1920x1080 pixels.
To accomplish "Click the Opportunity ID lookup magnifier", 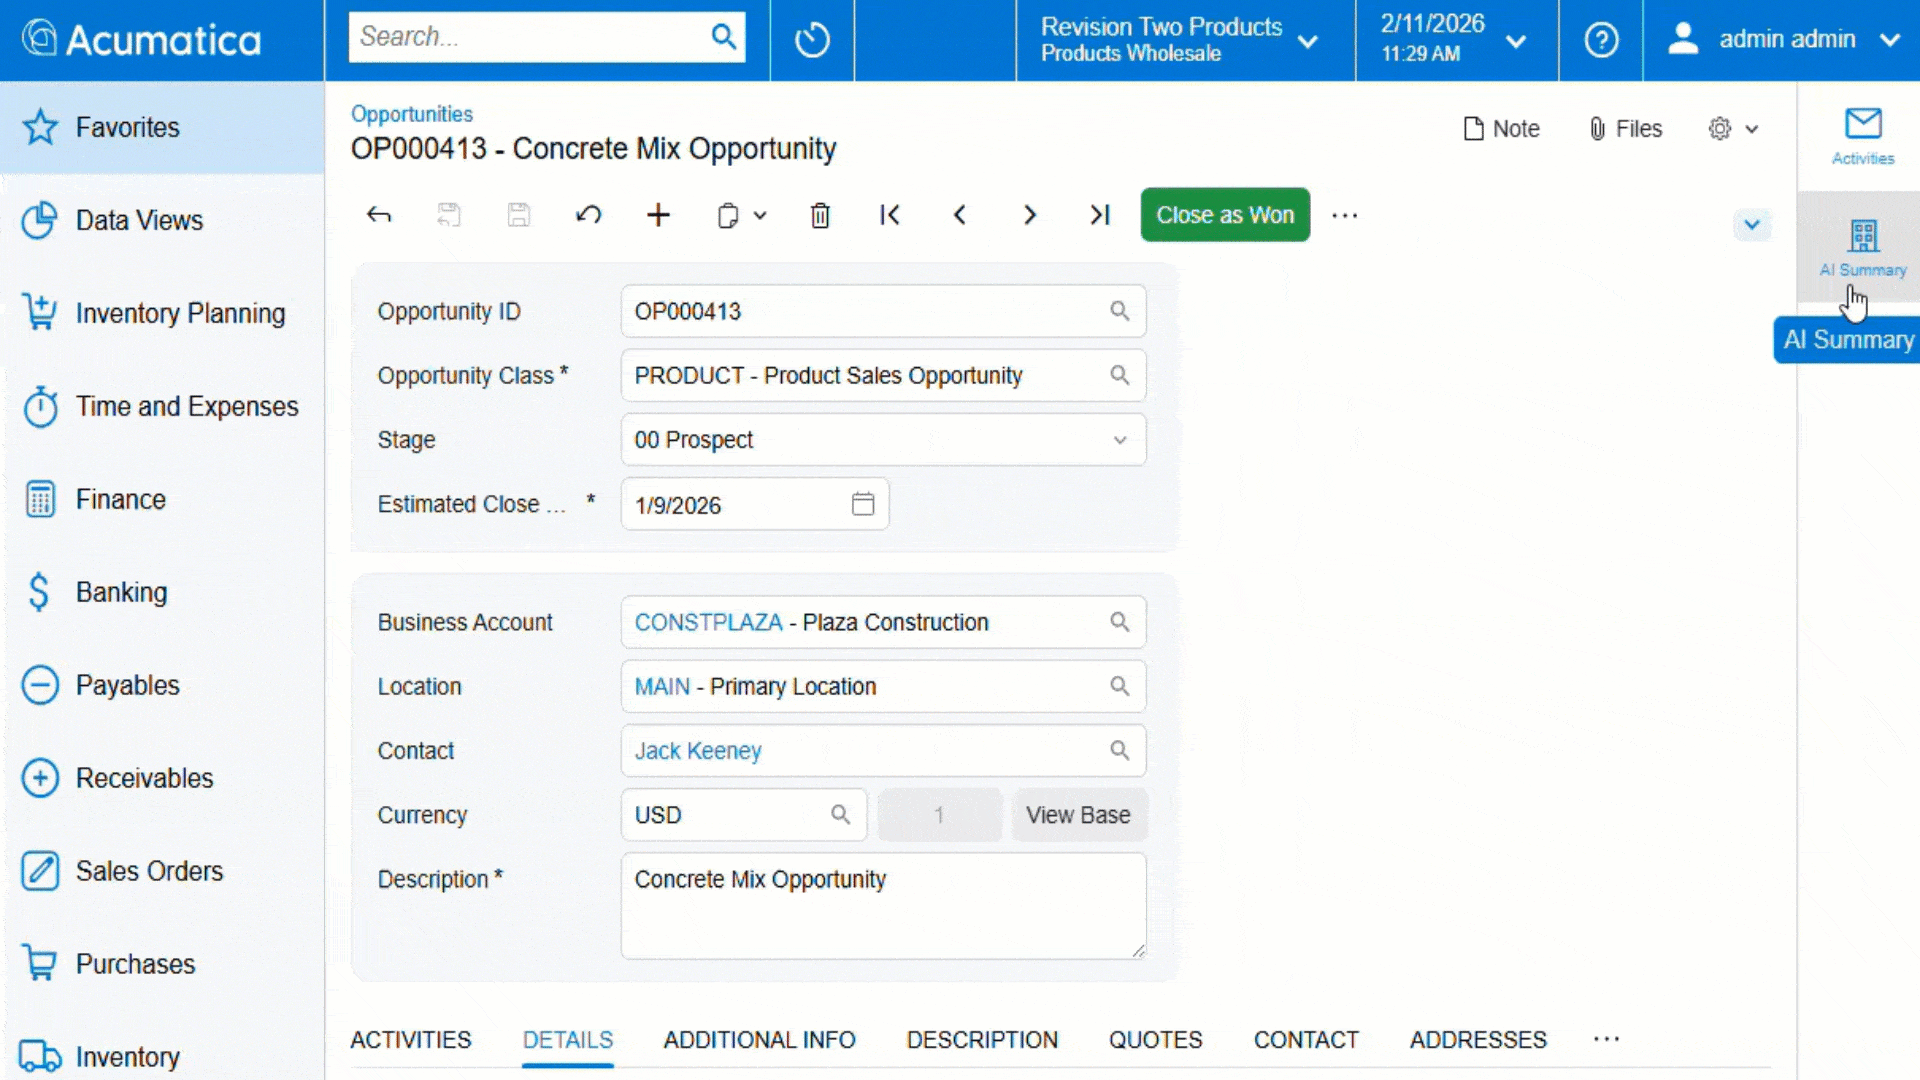I will (x=1120, y=311).
